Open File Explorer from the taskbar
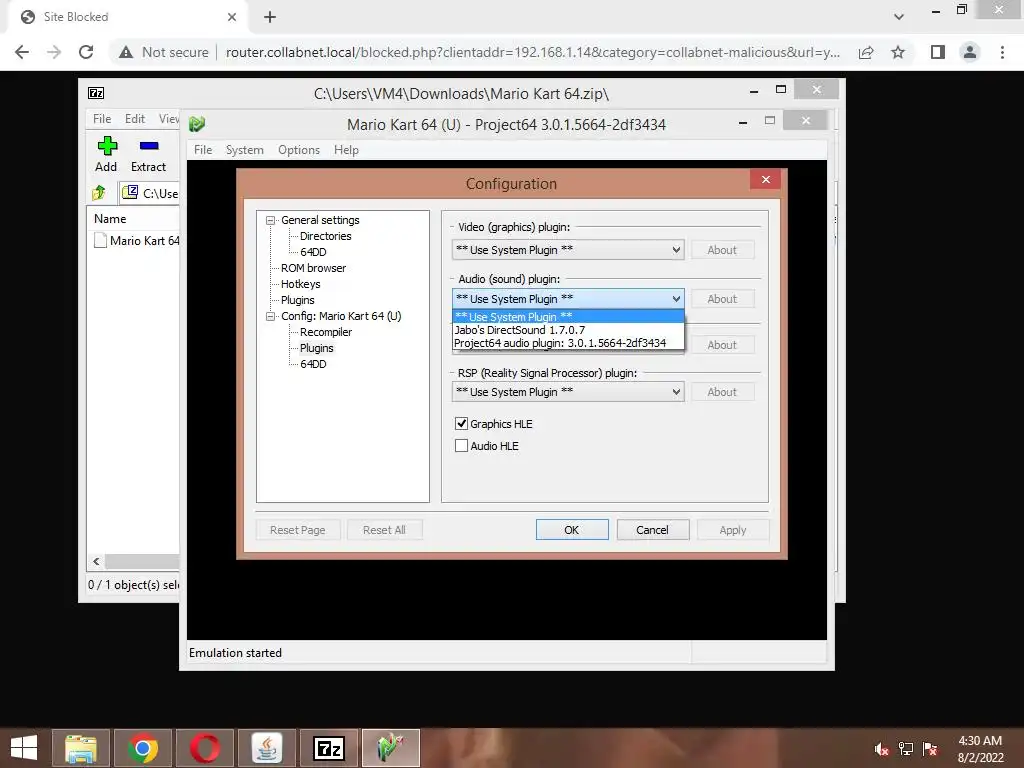 [x=81, y=748]
